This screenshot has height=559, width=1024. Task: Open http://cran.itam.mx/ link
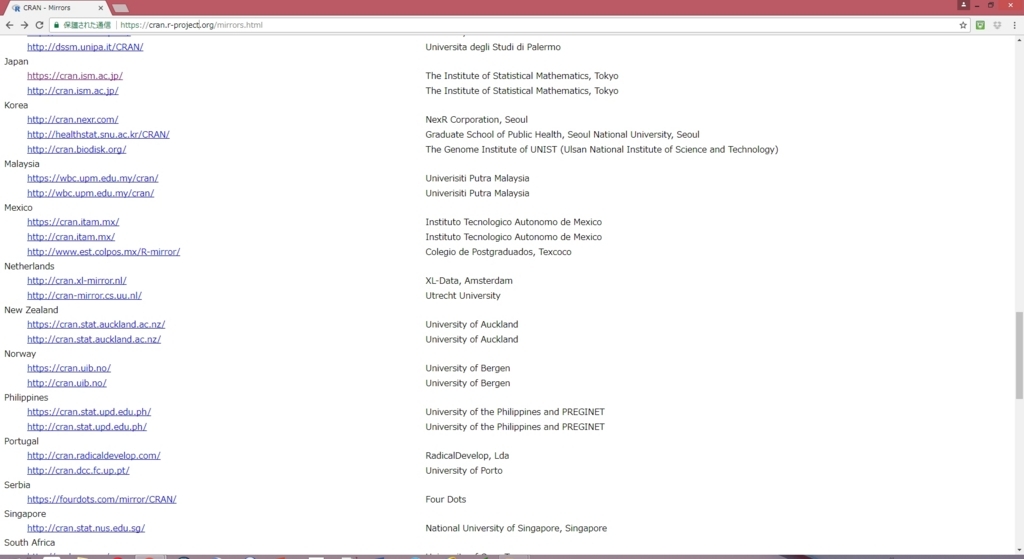(71, 237)
